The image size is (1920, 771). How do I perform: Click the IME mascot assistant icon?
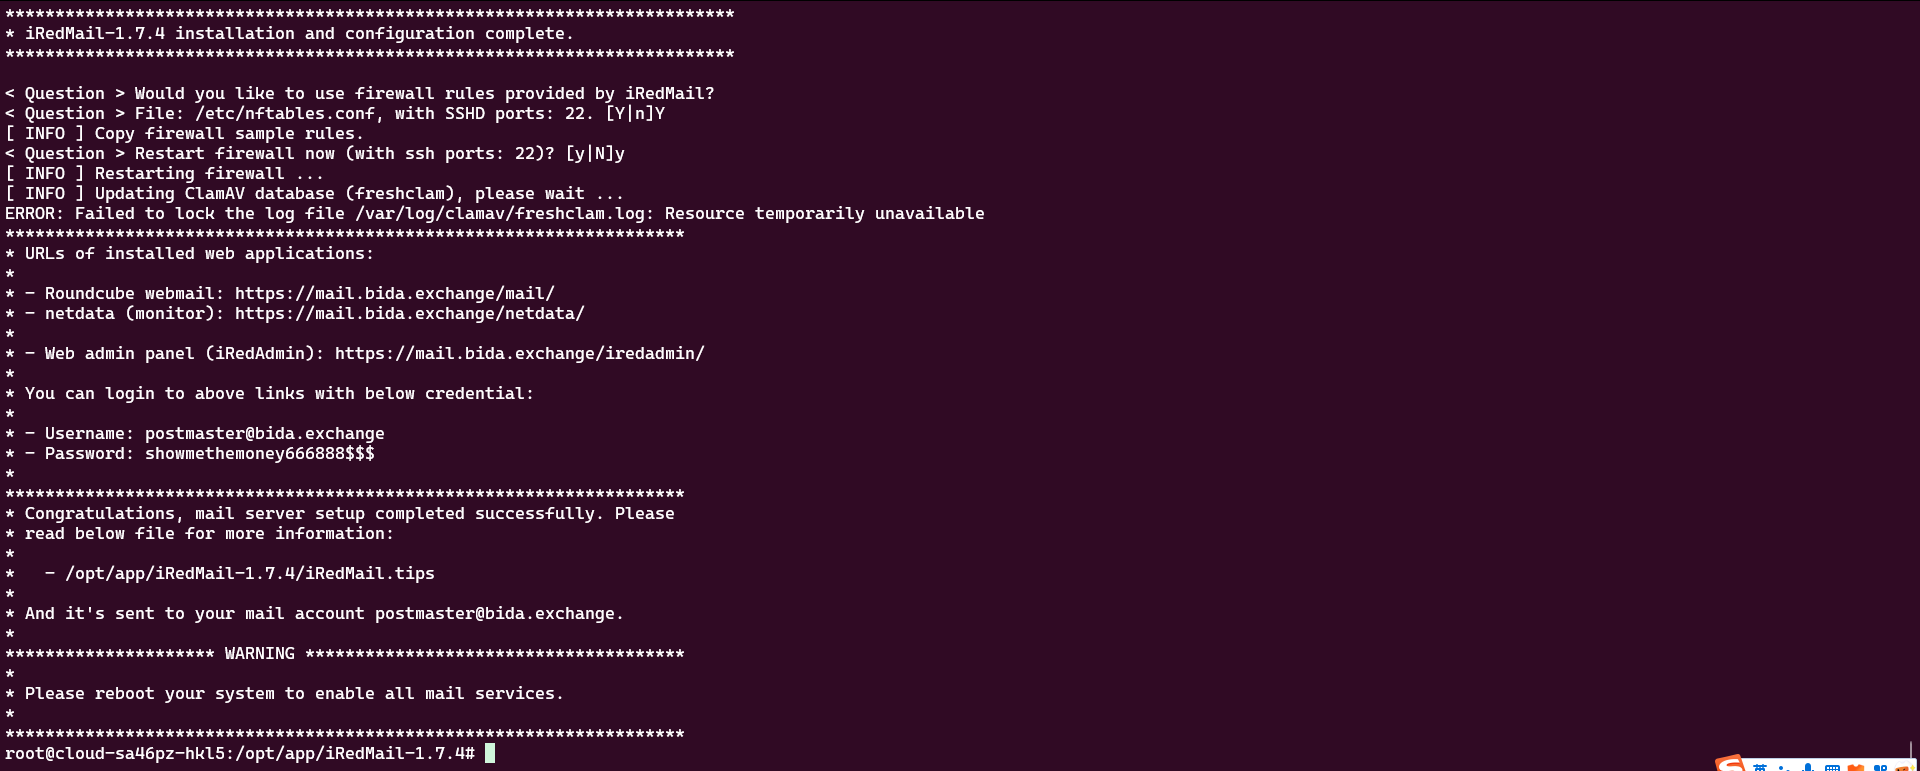click(1902, 767)
